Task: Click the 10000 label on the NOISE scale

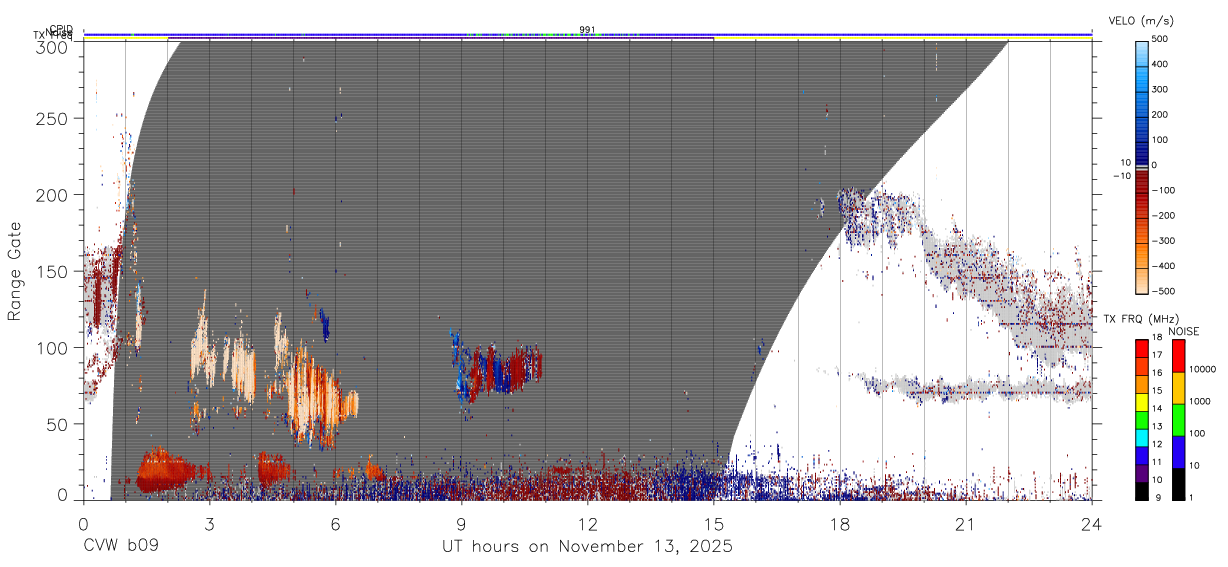Action: tap(1202, 369)
